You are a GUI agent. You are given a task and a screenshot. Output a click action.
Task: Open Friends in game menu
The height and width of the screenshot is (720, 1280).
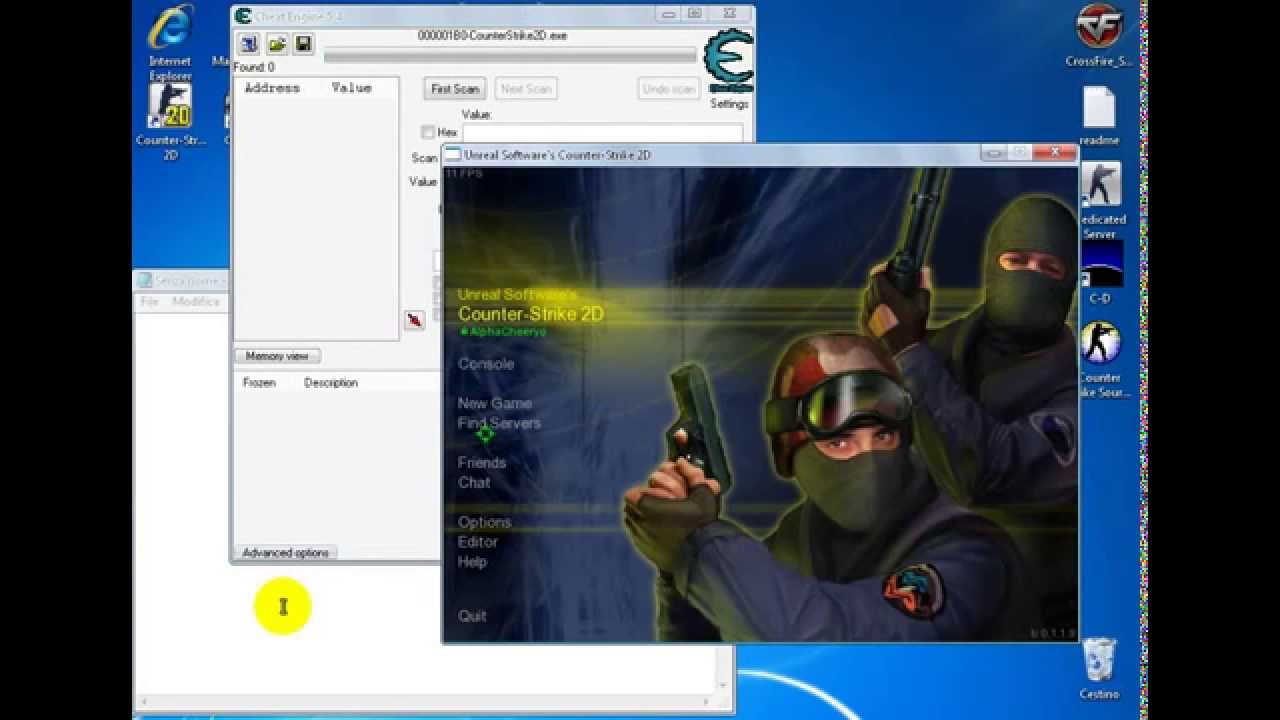coord(482,463)
